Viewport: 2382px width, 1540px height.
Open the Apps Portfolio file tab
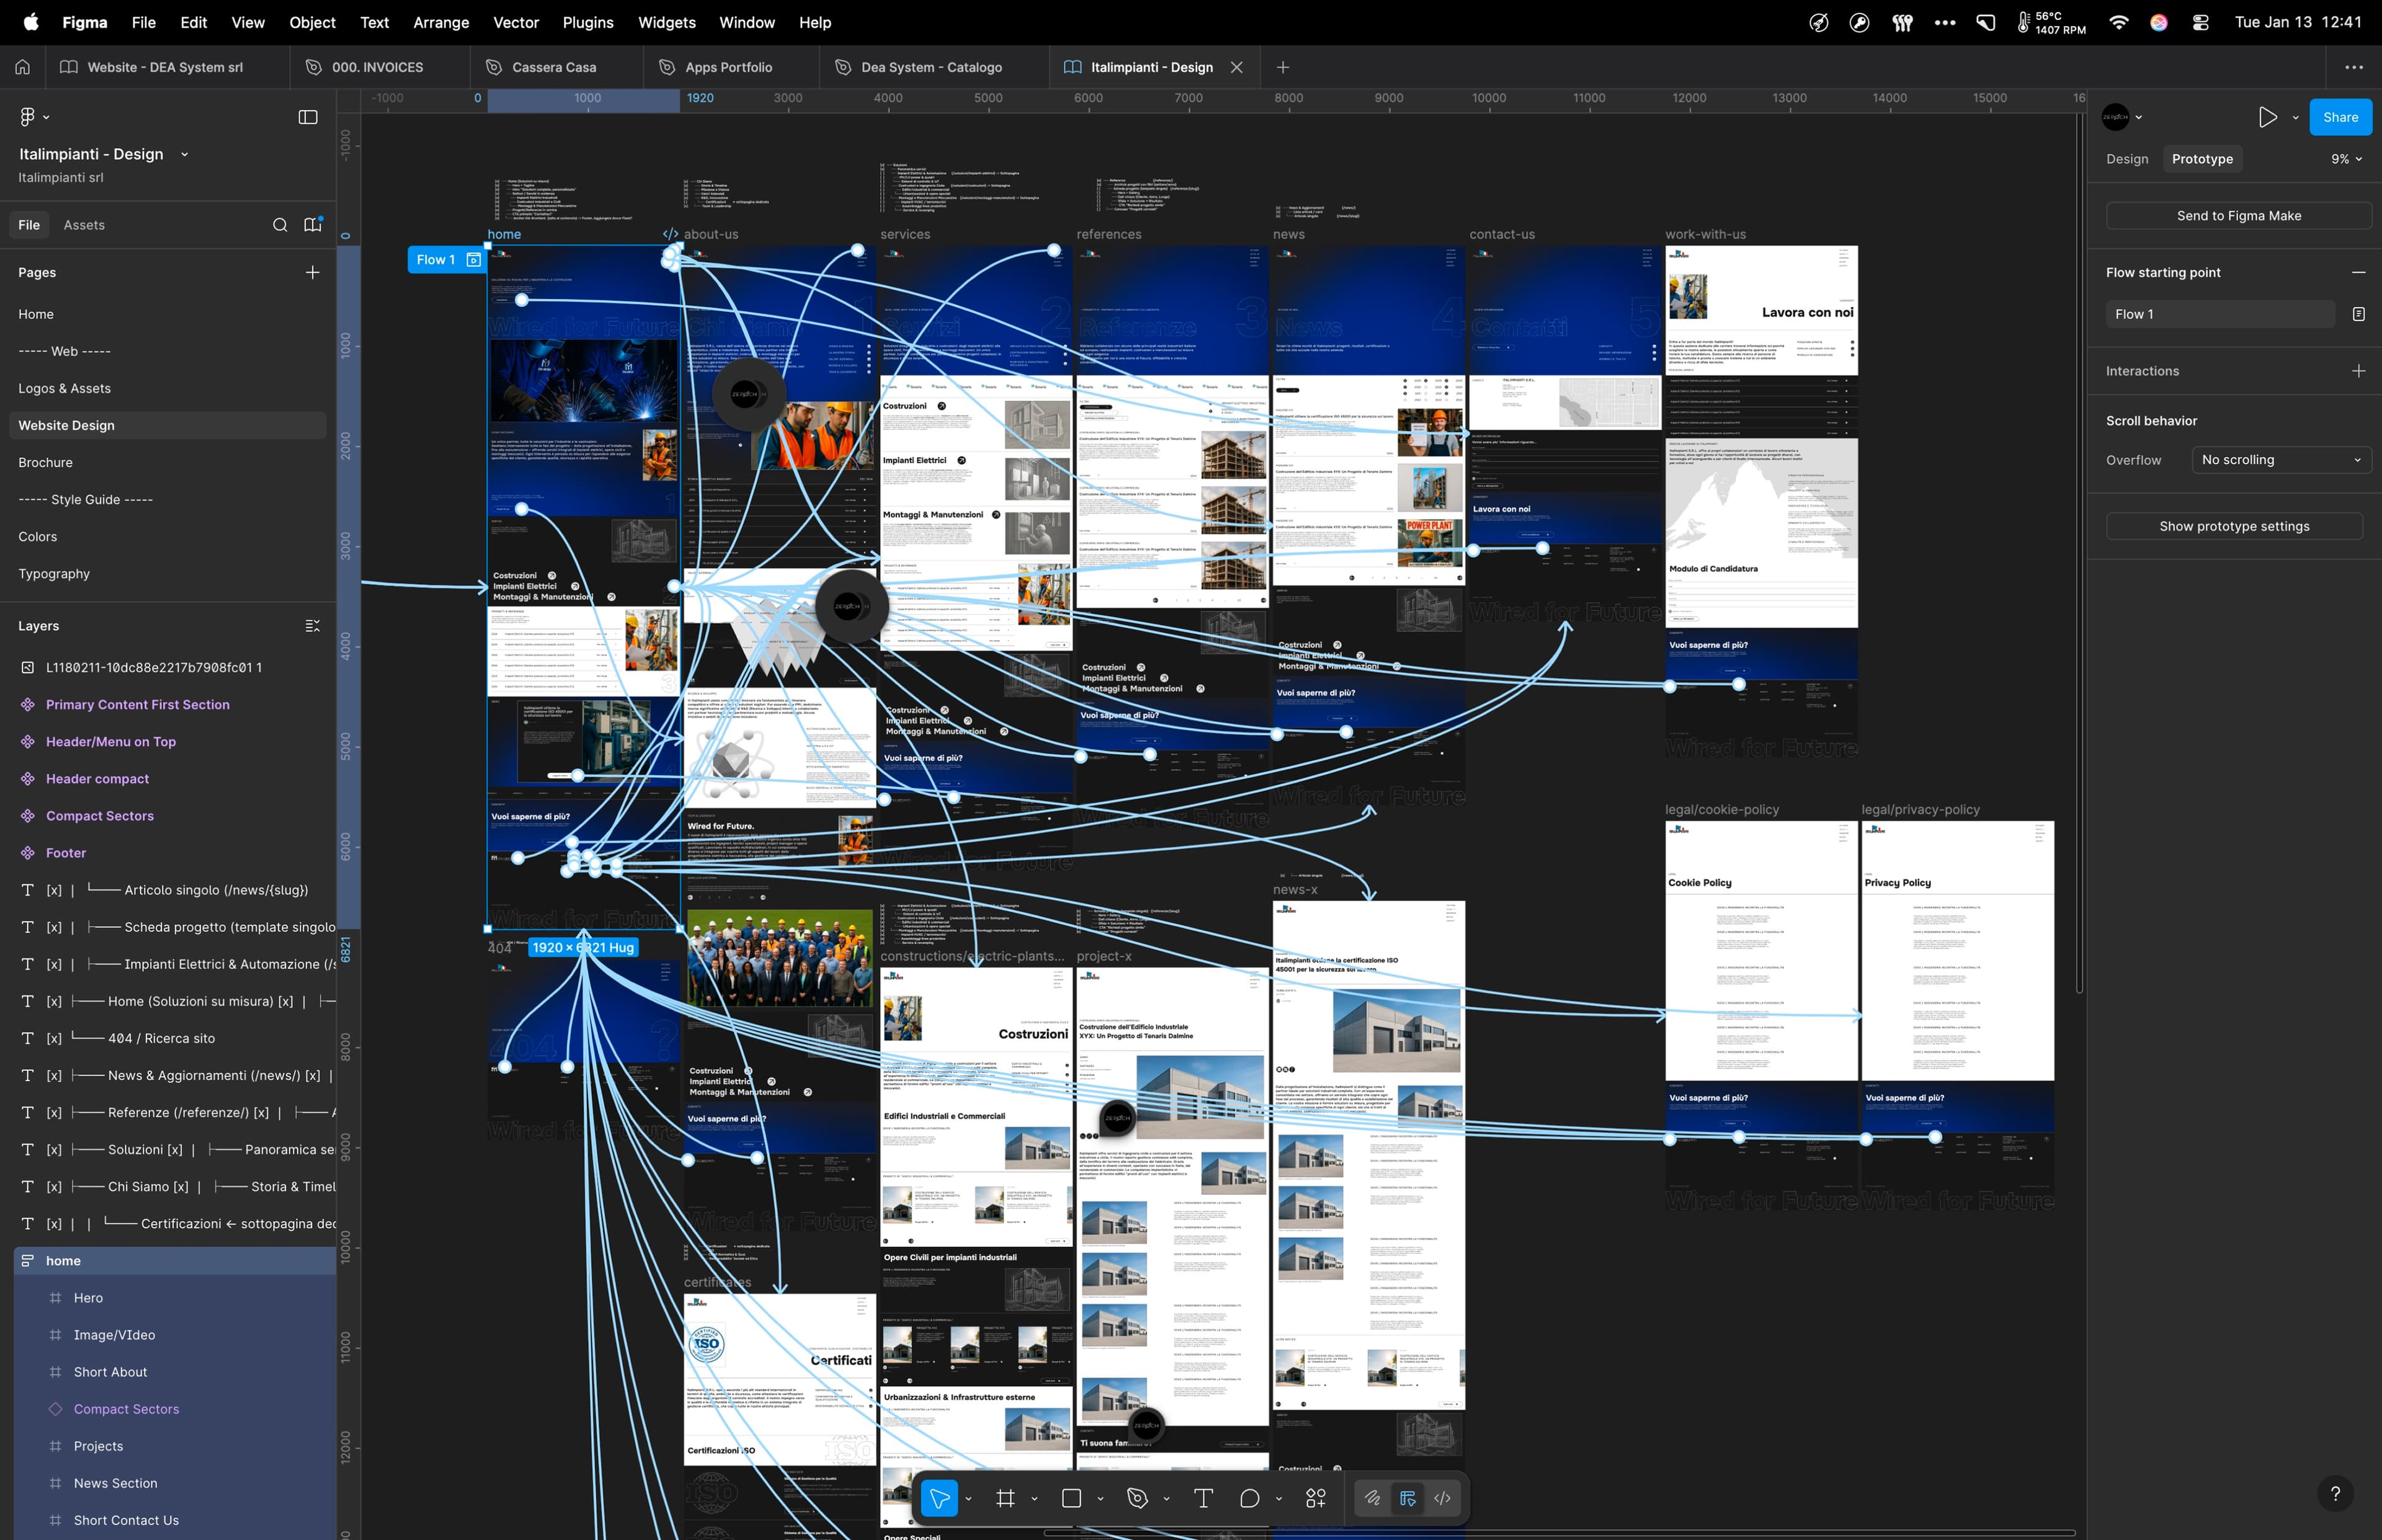[x=730, y=67]
